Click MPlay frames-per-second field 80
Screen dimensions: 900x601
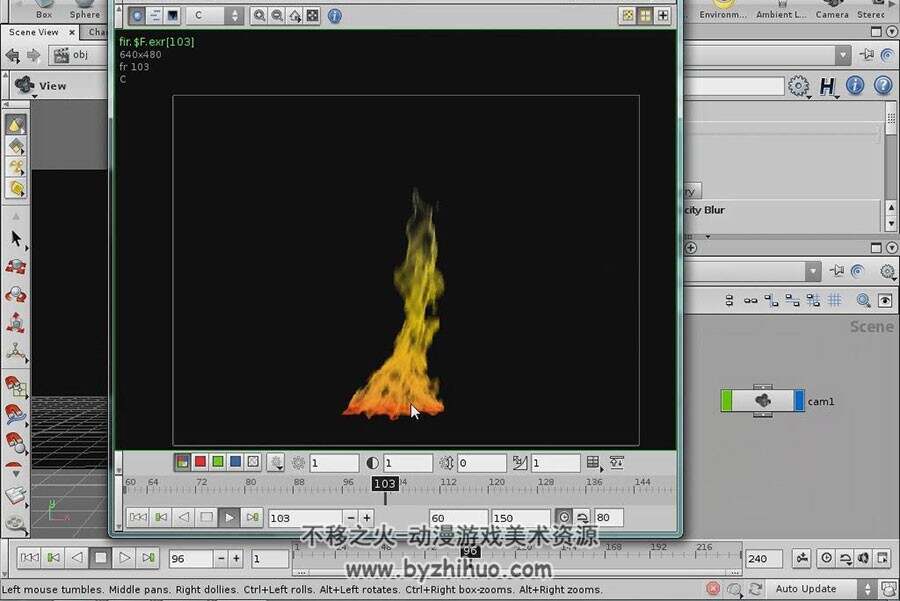608,518
